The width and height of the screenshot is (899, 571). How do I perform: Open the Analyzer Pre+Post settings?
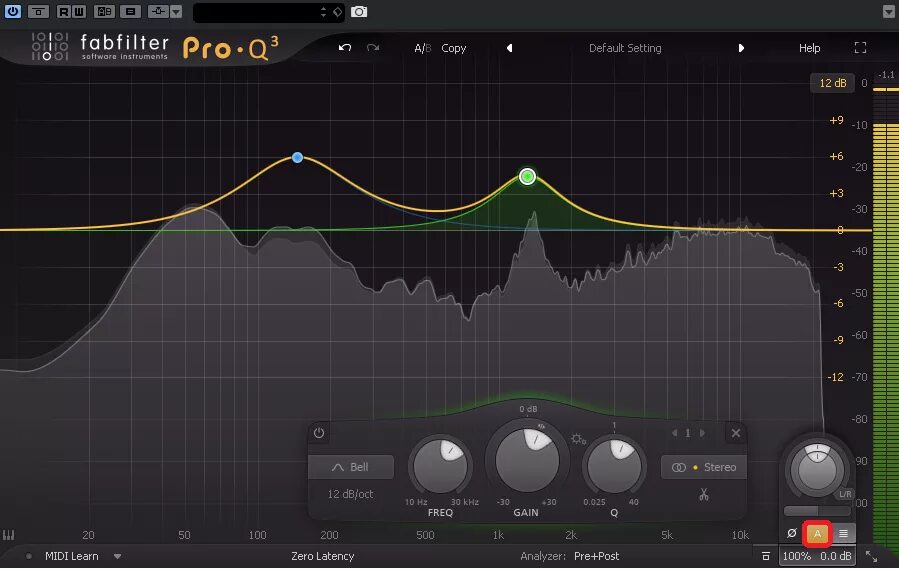(596, 556)
